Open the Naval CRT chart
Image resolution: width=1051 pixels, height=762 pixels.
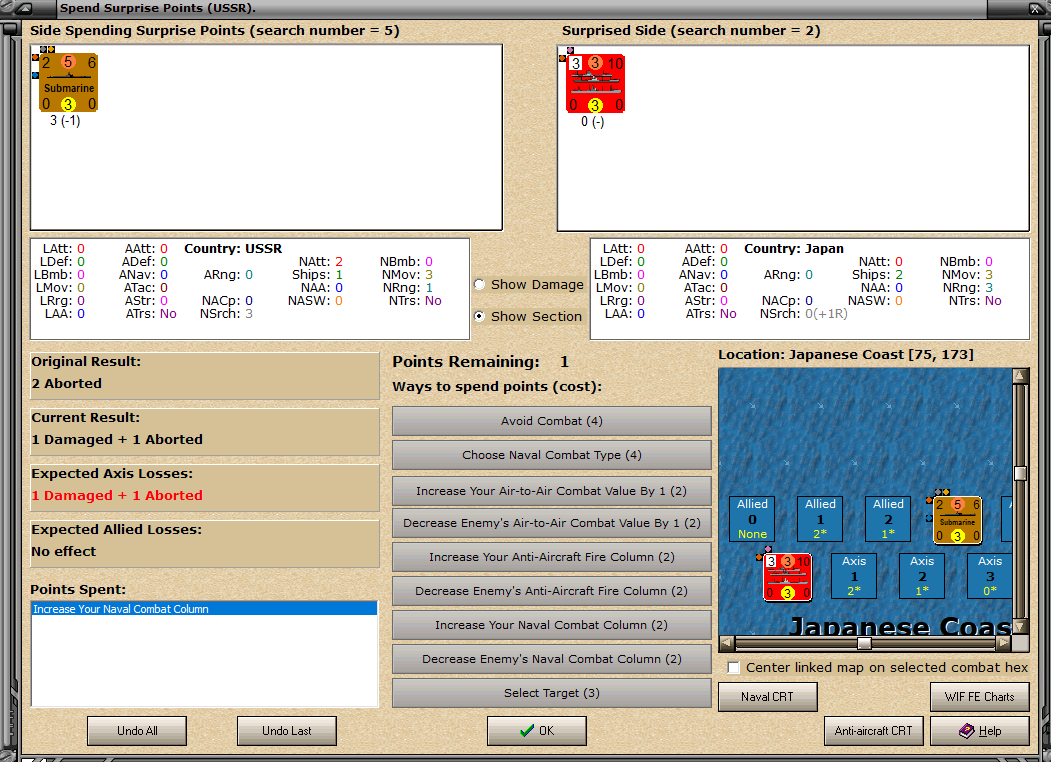click(x=767, y=697)
